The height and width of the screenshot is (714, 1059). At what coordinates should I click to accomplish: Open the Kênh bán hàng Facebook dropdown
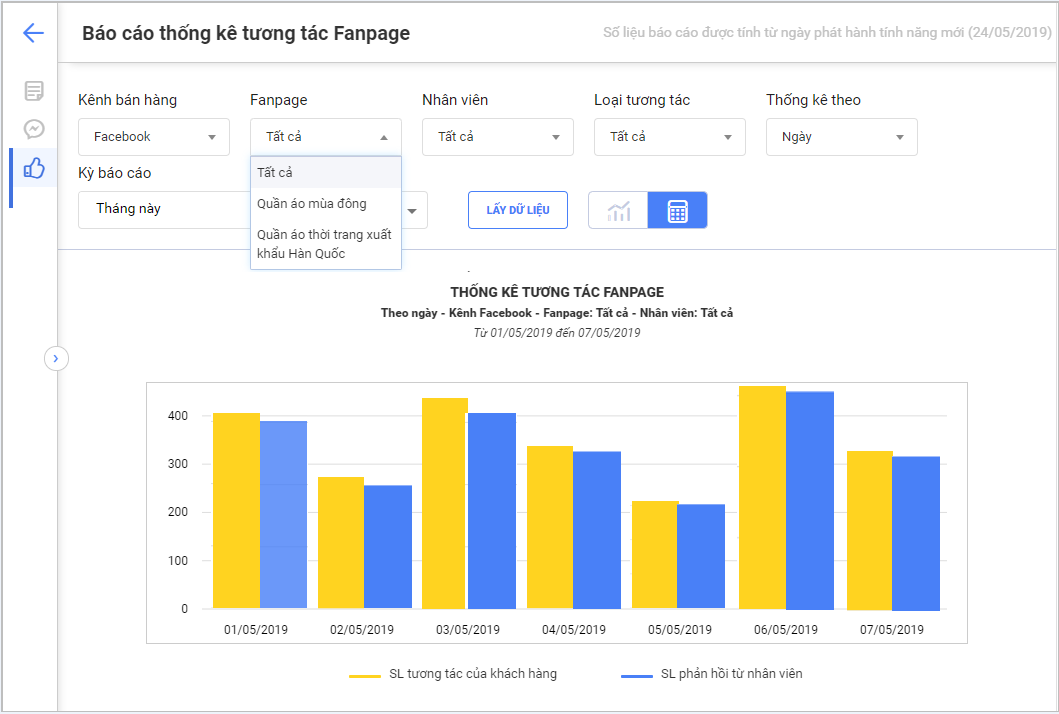tap(154, 137)
